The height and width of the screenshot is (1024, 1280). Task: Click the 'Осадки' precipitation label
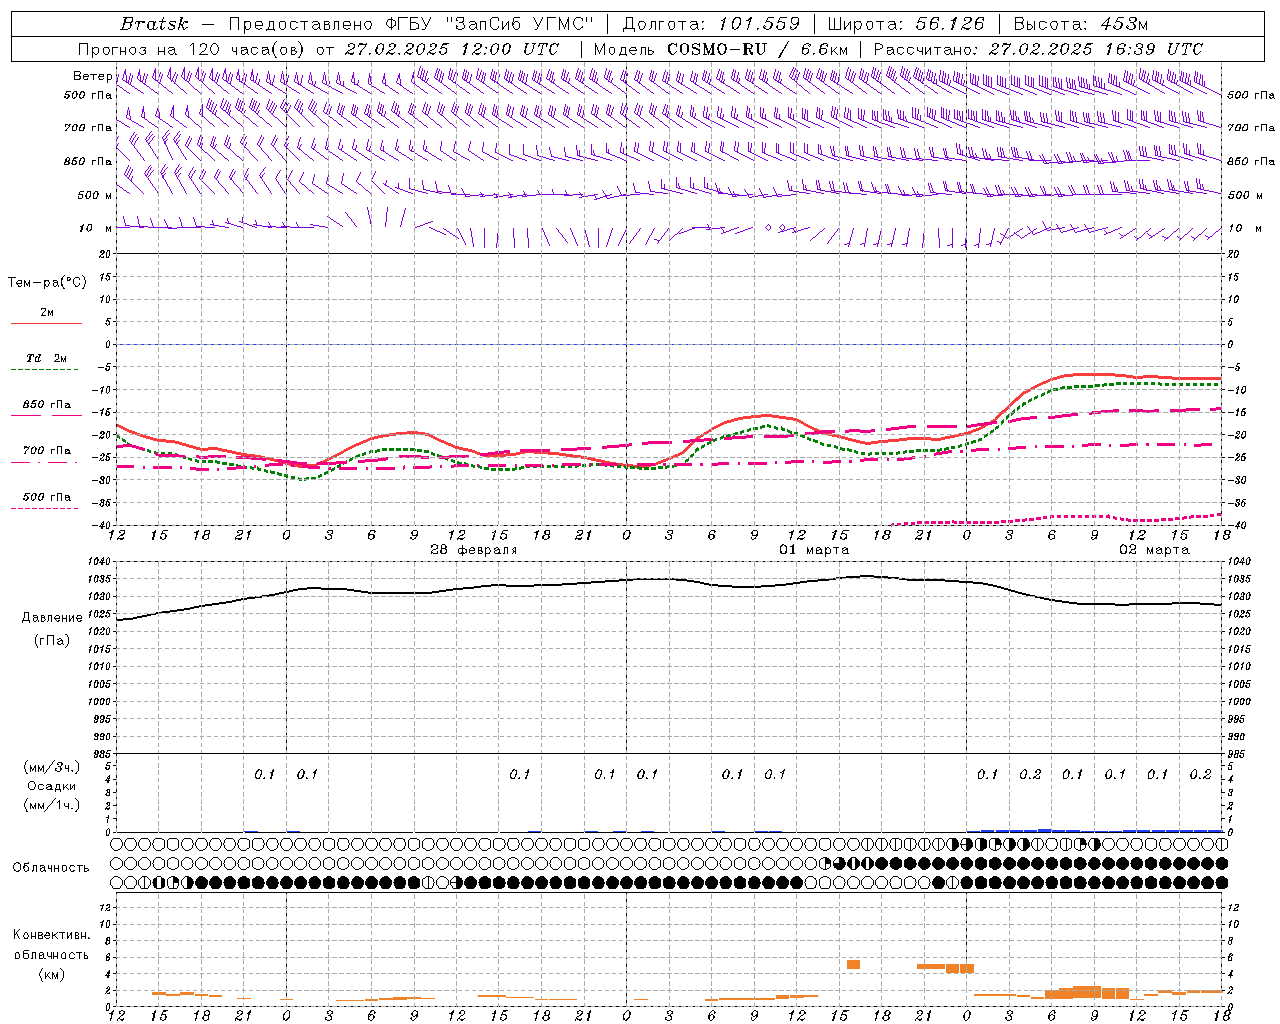(52, 786)
